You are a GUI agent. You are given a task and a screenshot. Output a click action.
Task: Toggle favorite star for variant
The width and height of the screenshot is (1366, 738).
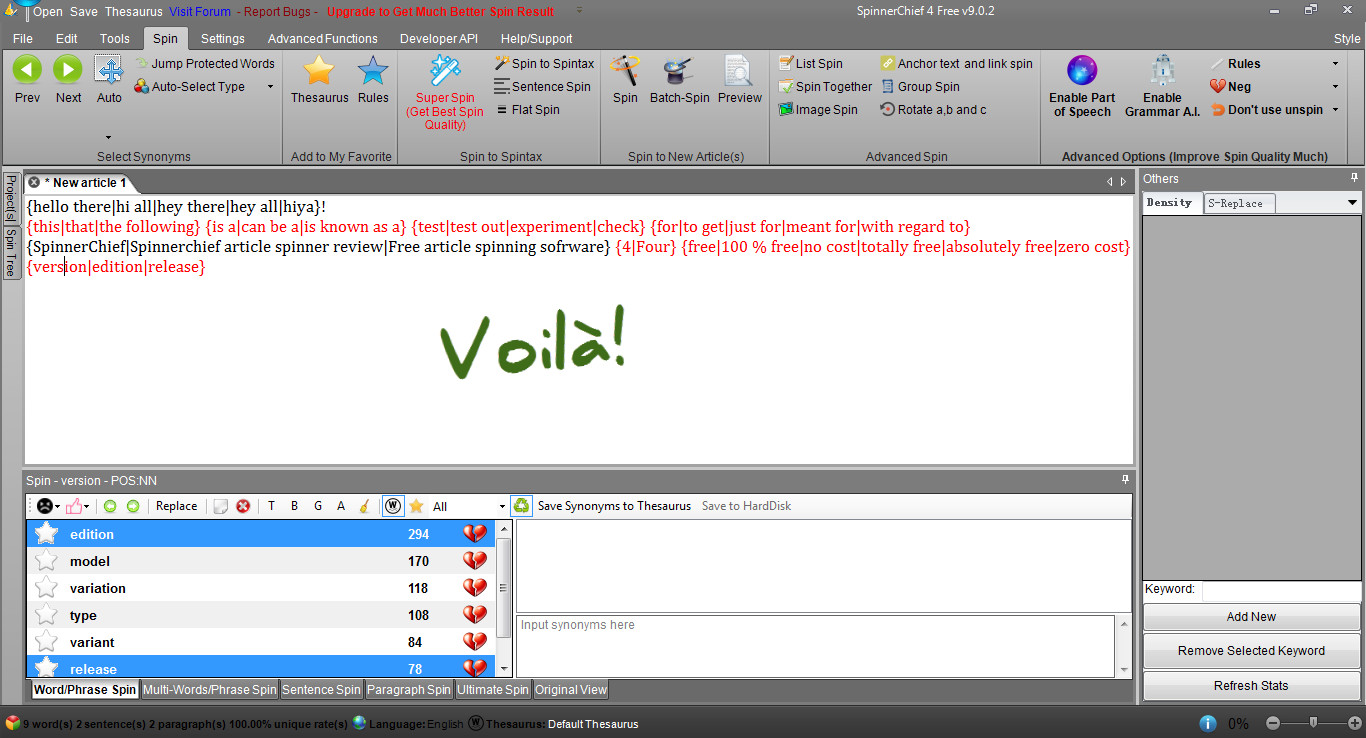click(x=46, y=642)
